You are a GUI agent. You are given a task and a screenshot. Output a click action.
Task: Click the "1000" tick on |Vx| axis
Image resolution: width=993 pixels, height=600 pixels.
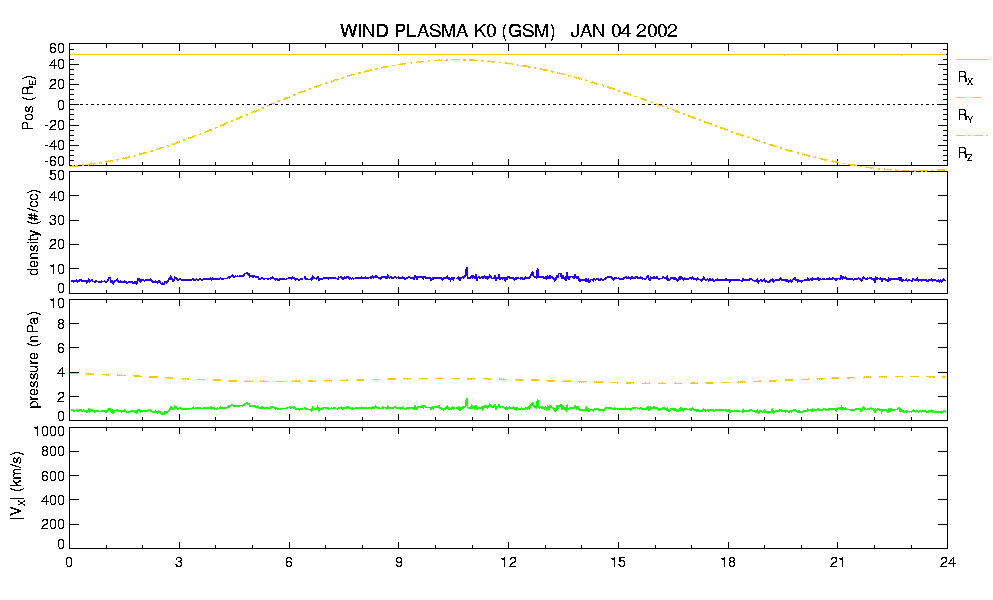(49, 432)
